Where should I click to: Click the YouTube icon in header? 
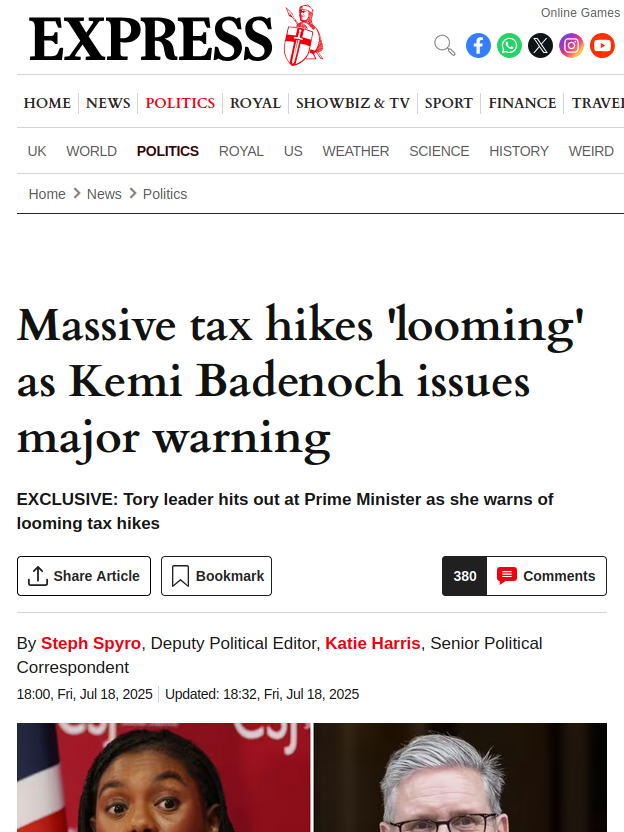click(x=602, y=45)
